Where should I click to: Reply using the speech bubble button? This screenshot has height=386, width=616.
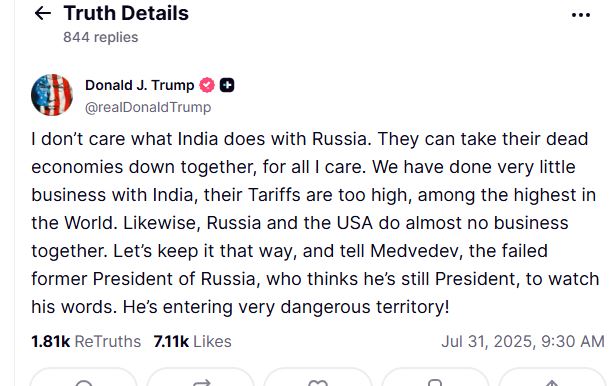(83, 378)
